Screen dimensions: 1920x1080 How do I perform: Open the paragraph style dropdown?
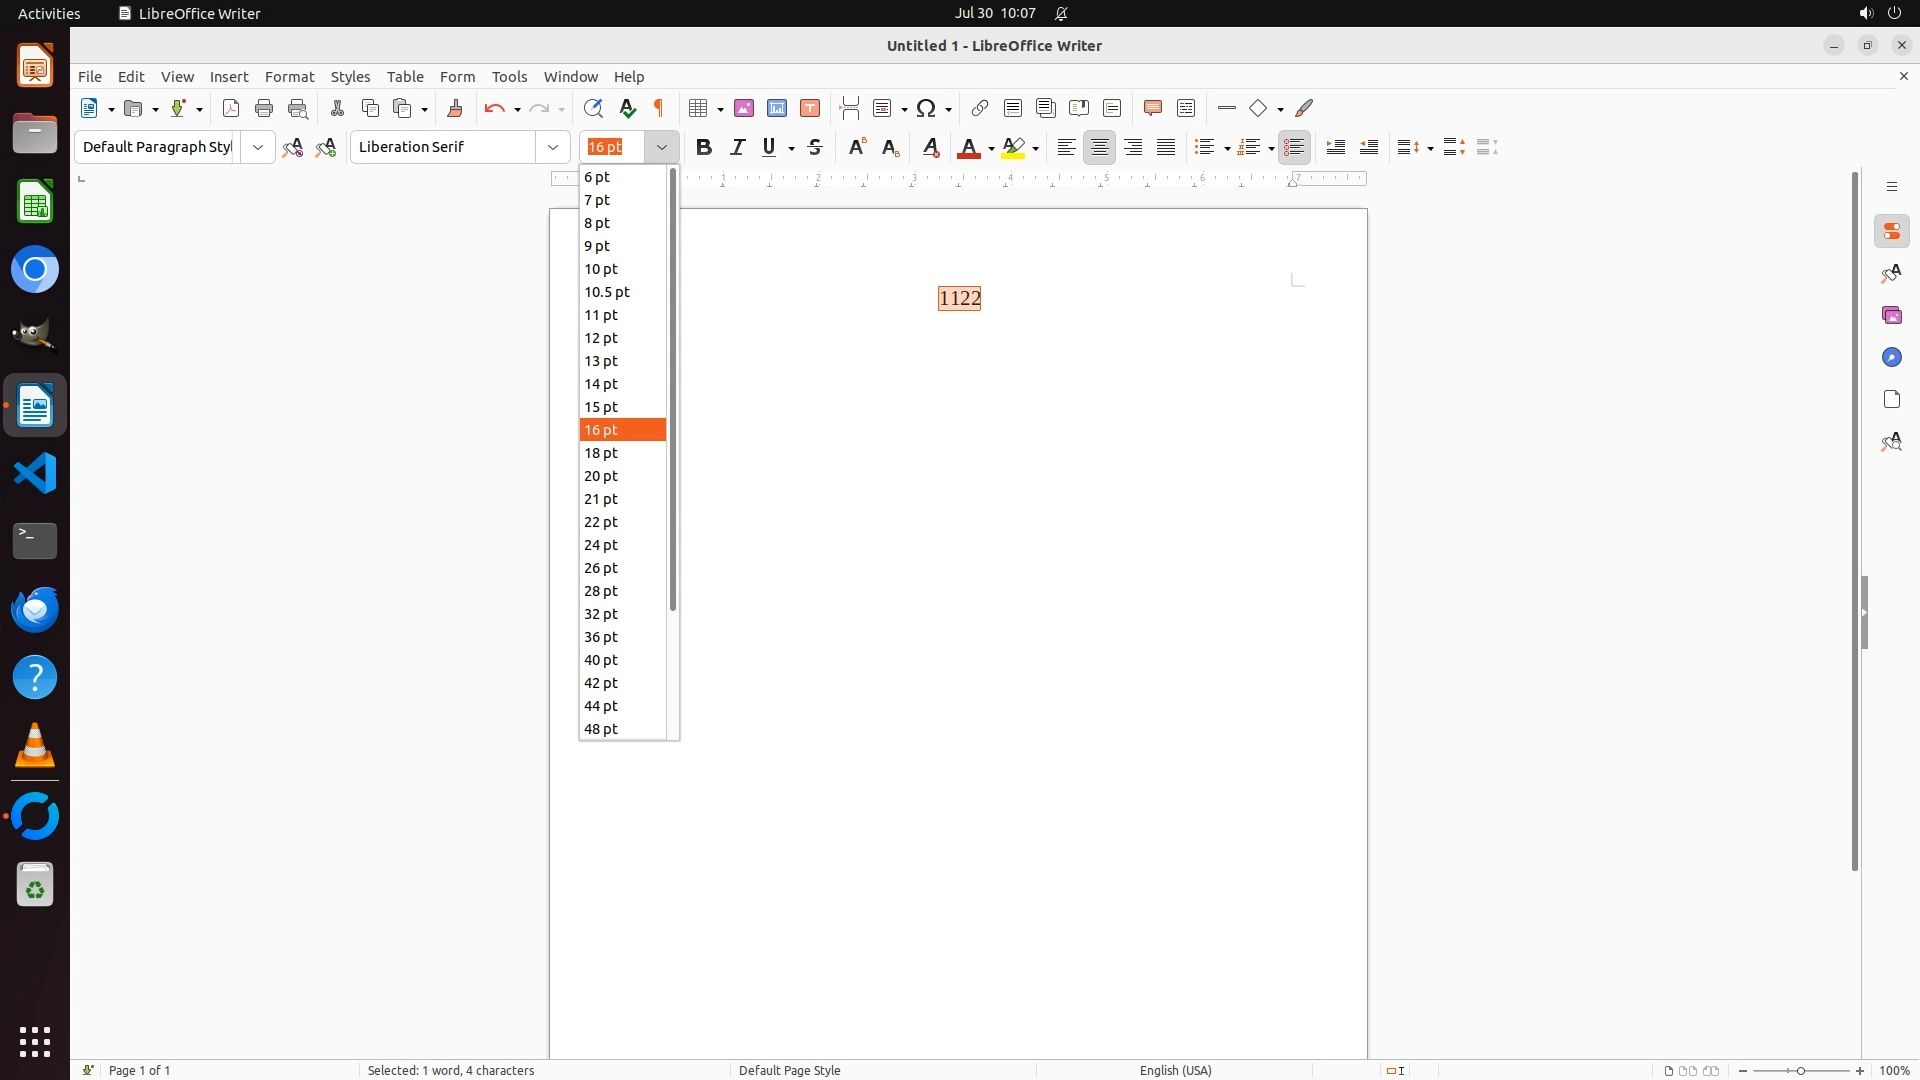(x=258, y=147)
